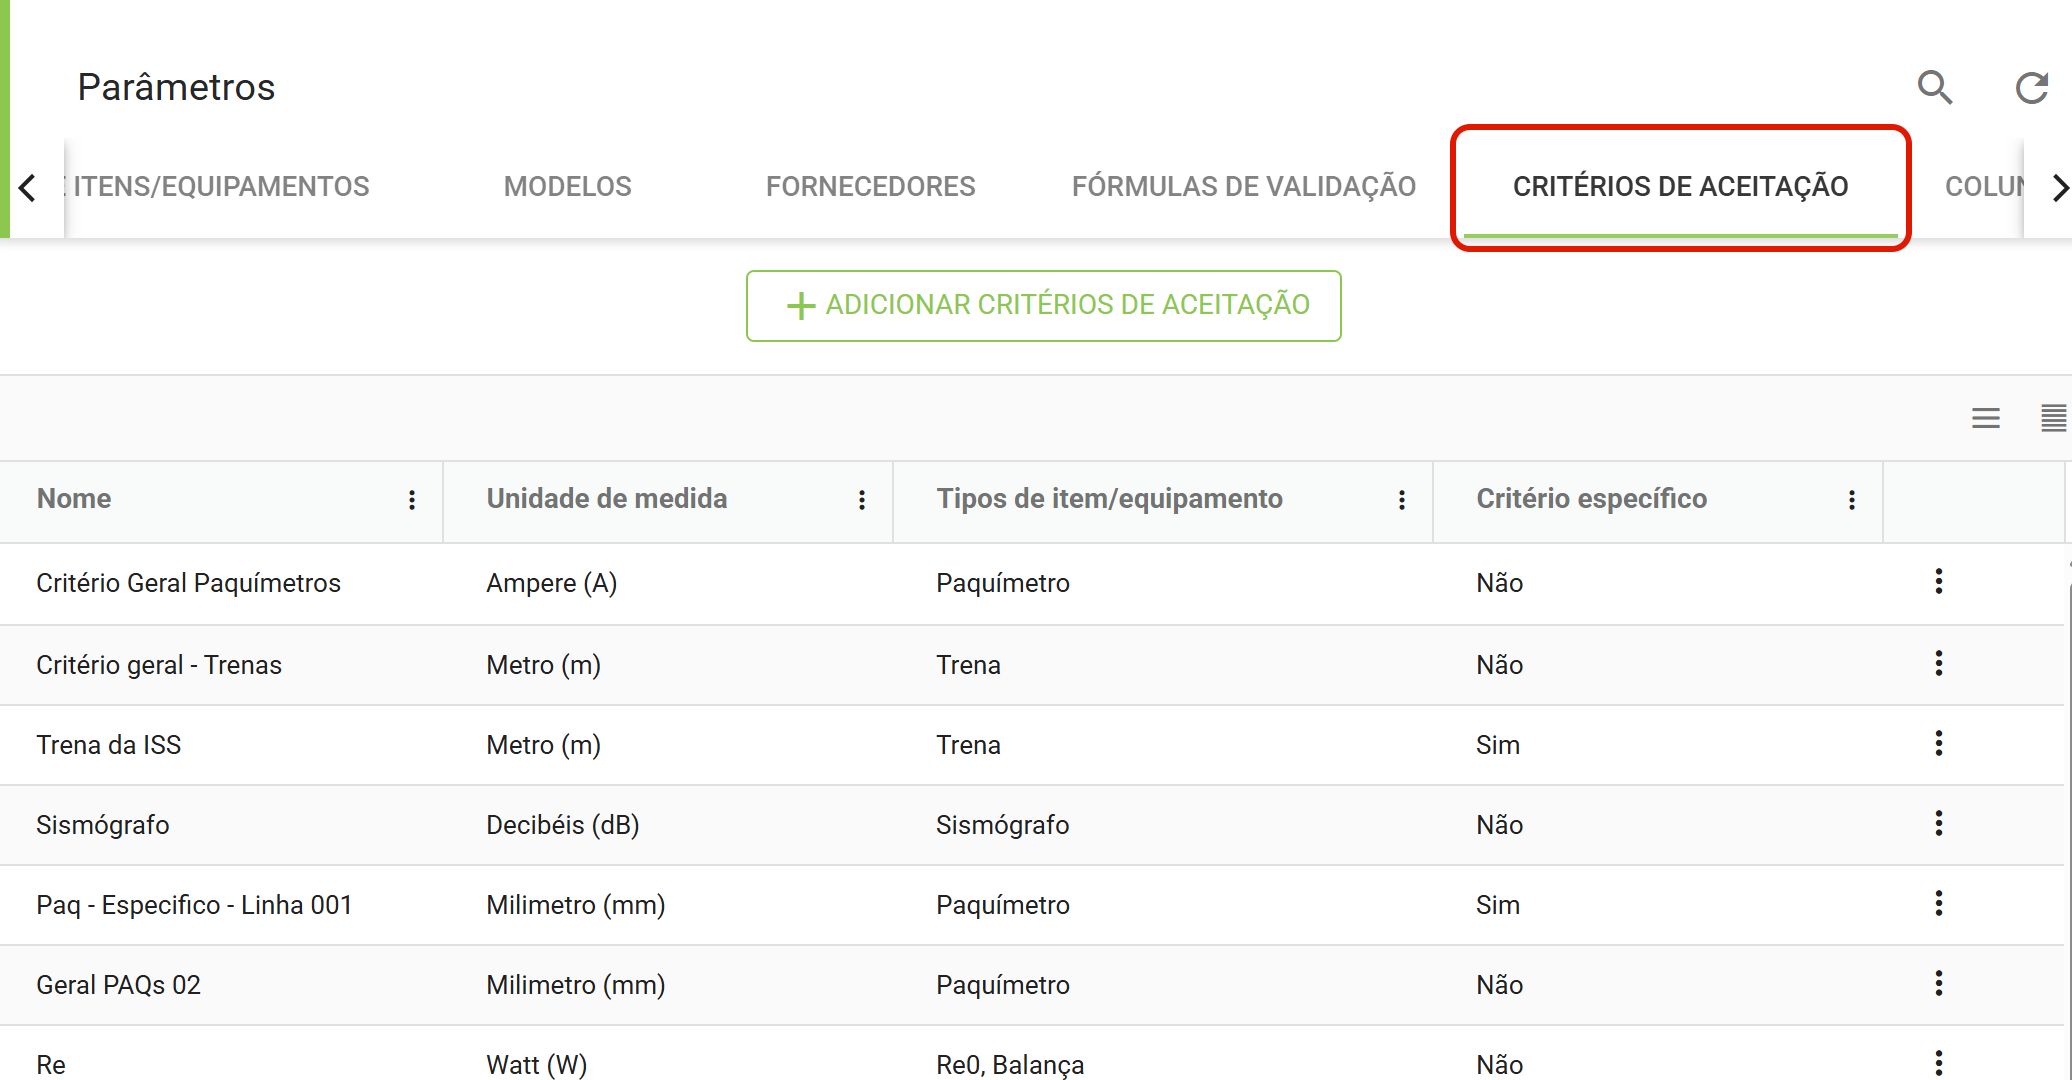Click Sim in the Trena da ISS row
Screen dimensions: 2072x1080
[1497, 745]
